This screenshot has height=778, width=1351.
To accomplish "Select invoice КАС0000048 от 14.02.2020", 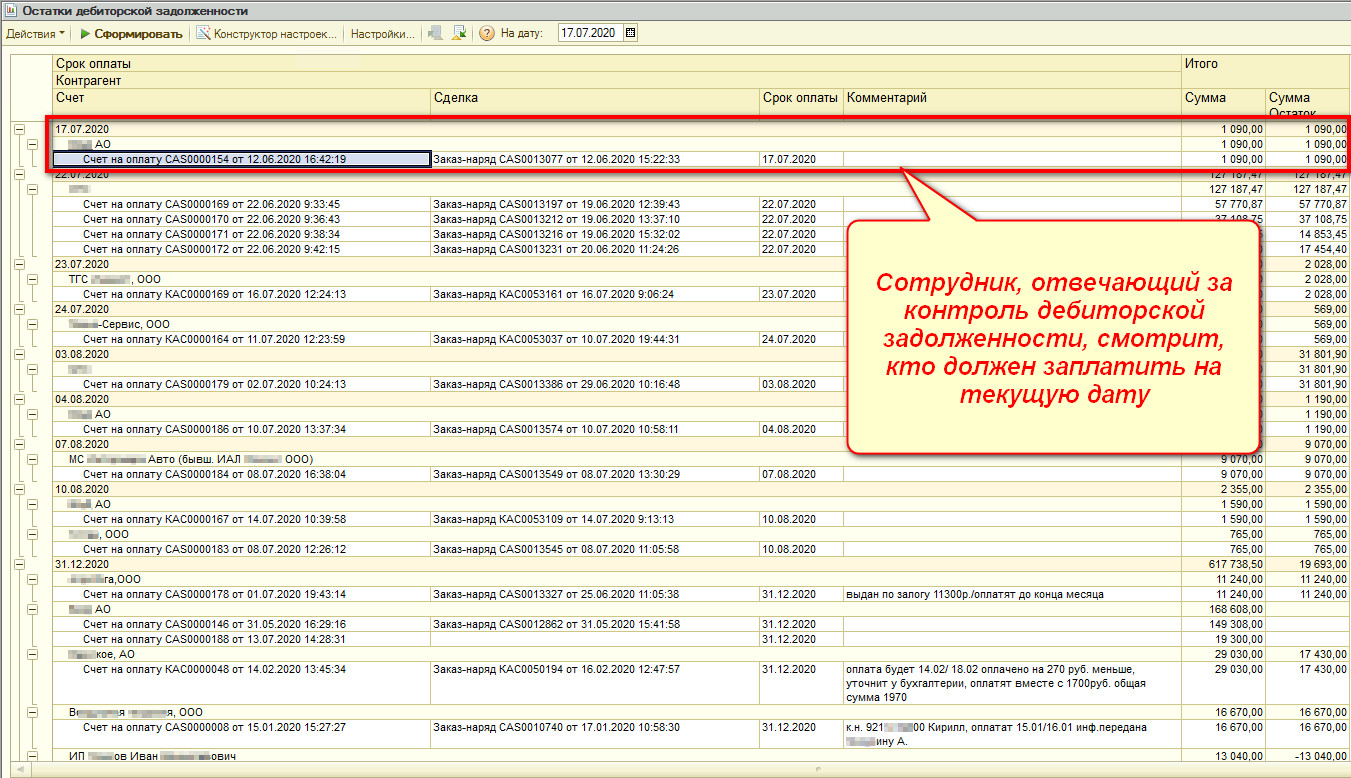I will click(x=242, y=683).
